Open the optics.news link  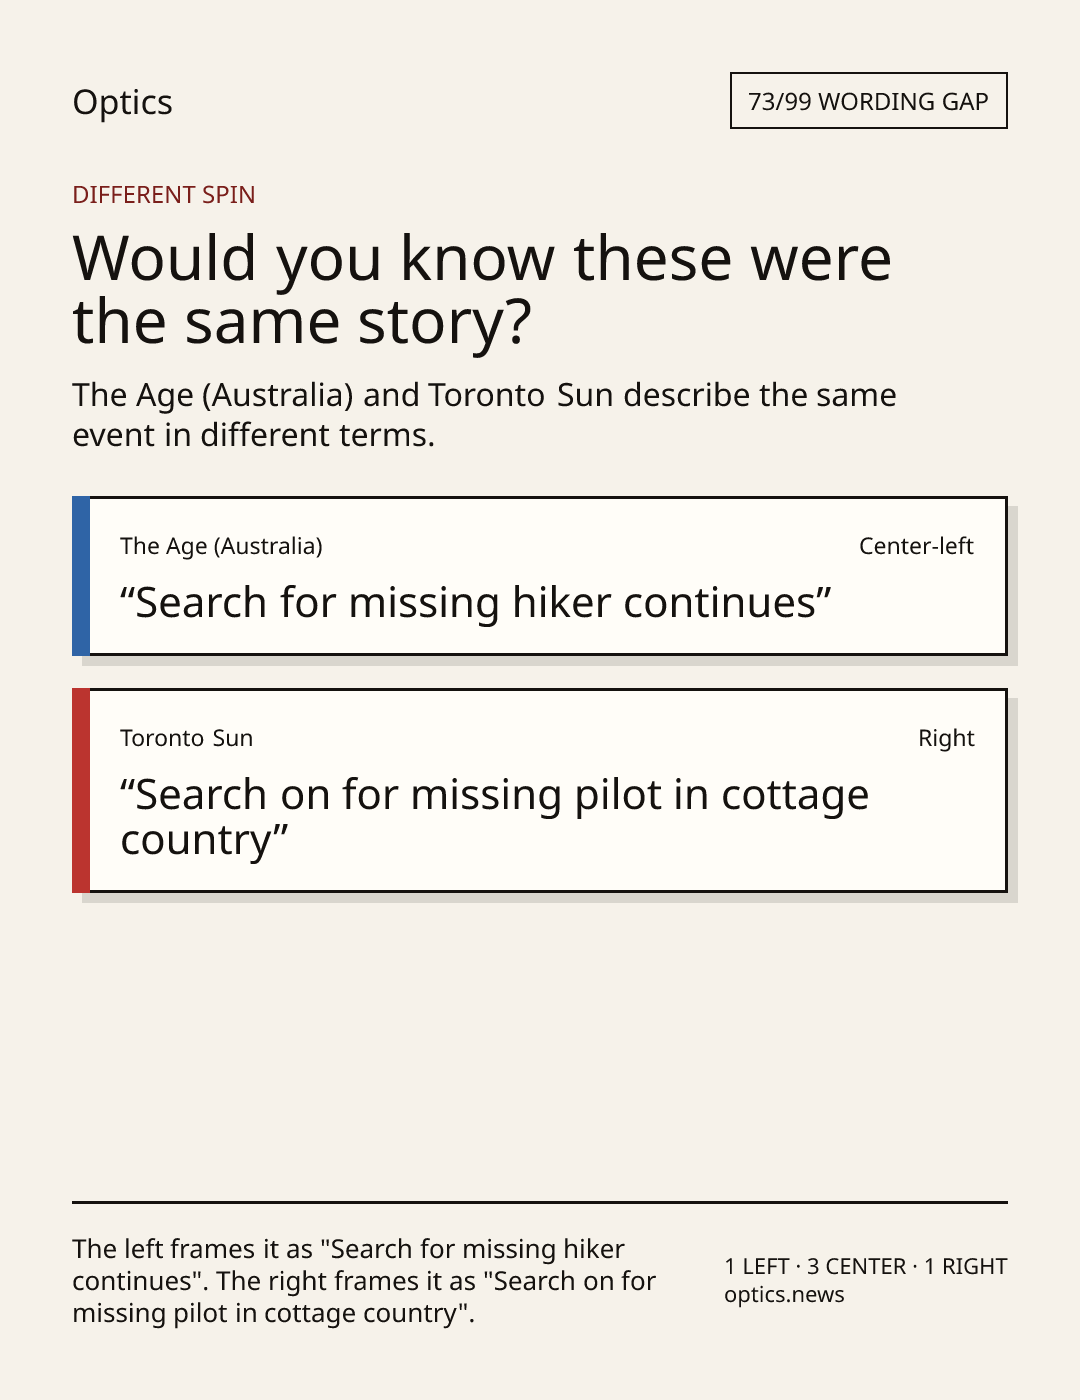click(x=784, y=1295)
